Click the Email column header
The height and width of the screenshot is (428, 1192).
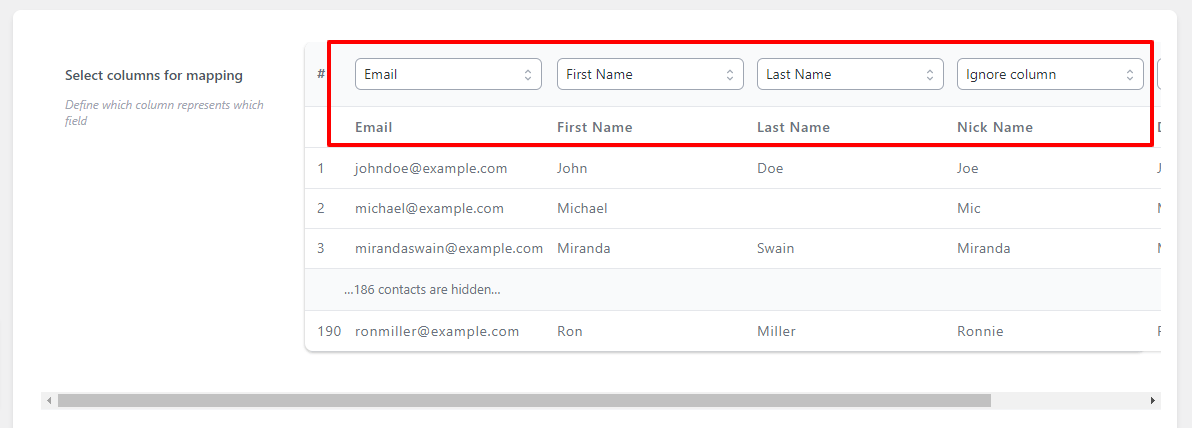coord(373,128)
